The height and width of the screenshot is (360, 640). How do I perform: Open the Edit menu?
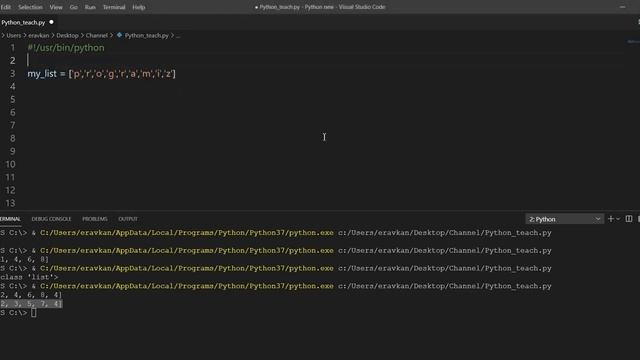[6, 7]
